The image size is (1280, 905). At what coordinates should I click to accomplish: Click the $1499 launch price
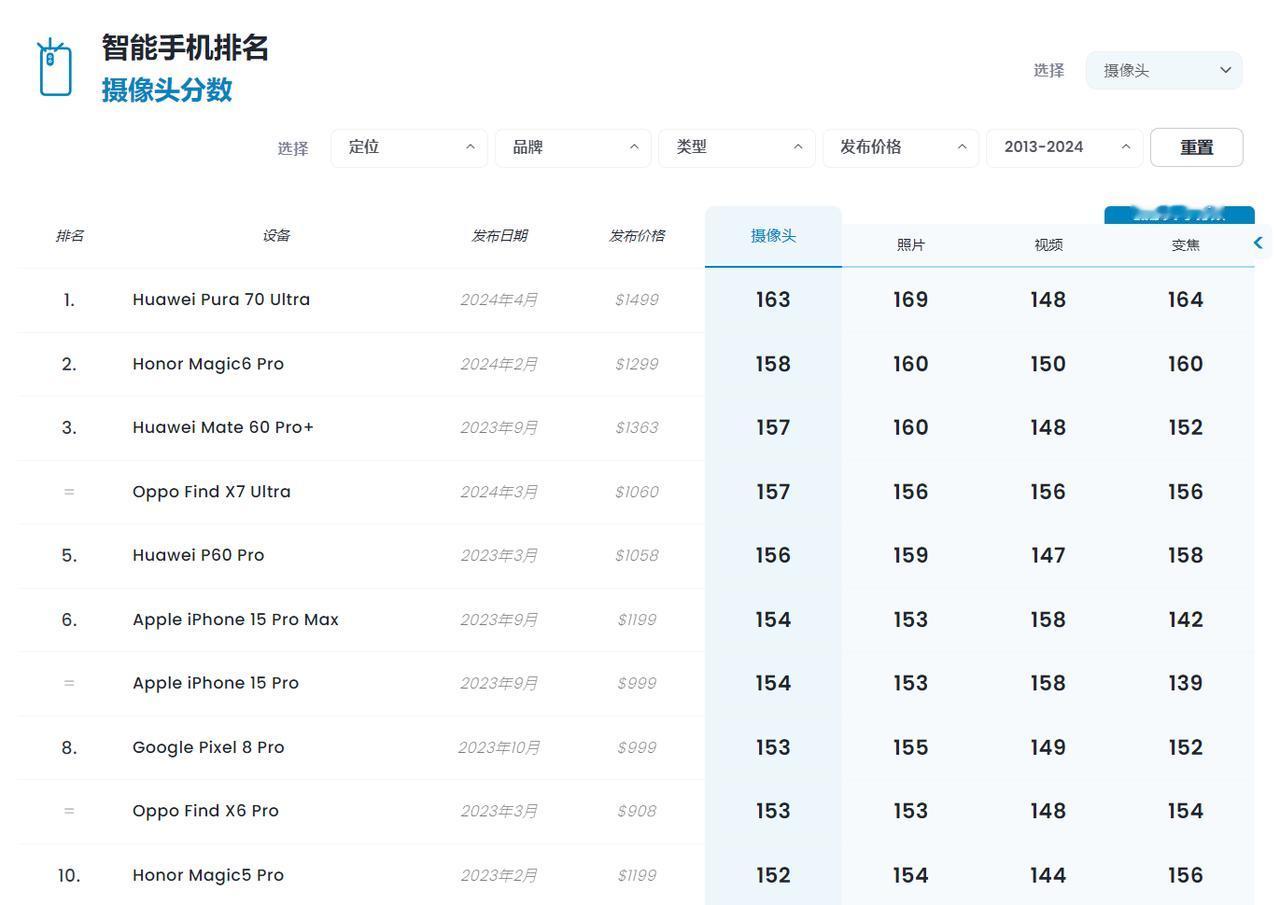(x=637, y=300)
